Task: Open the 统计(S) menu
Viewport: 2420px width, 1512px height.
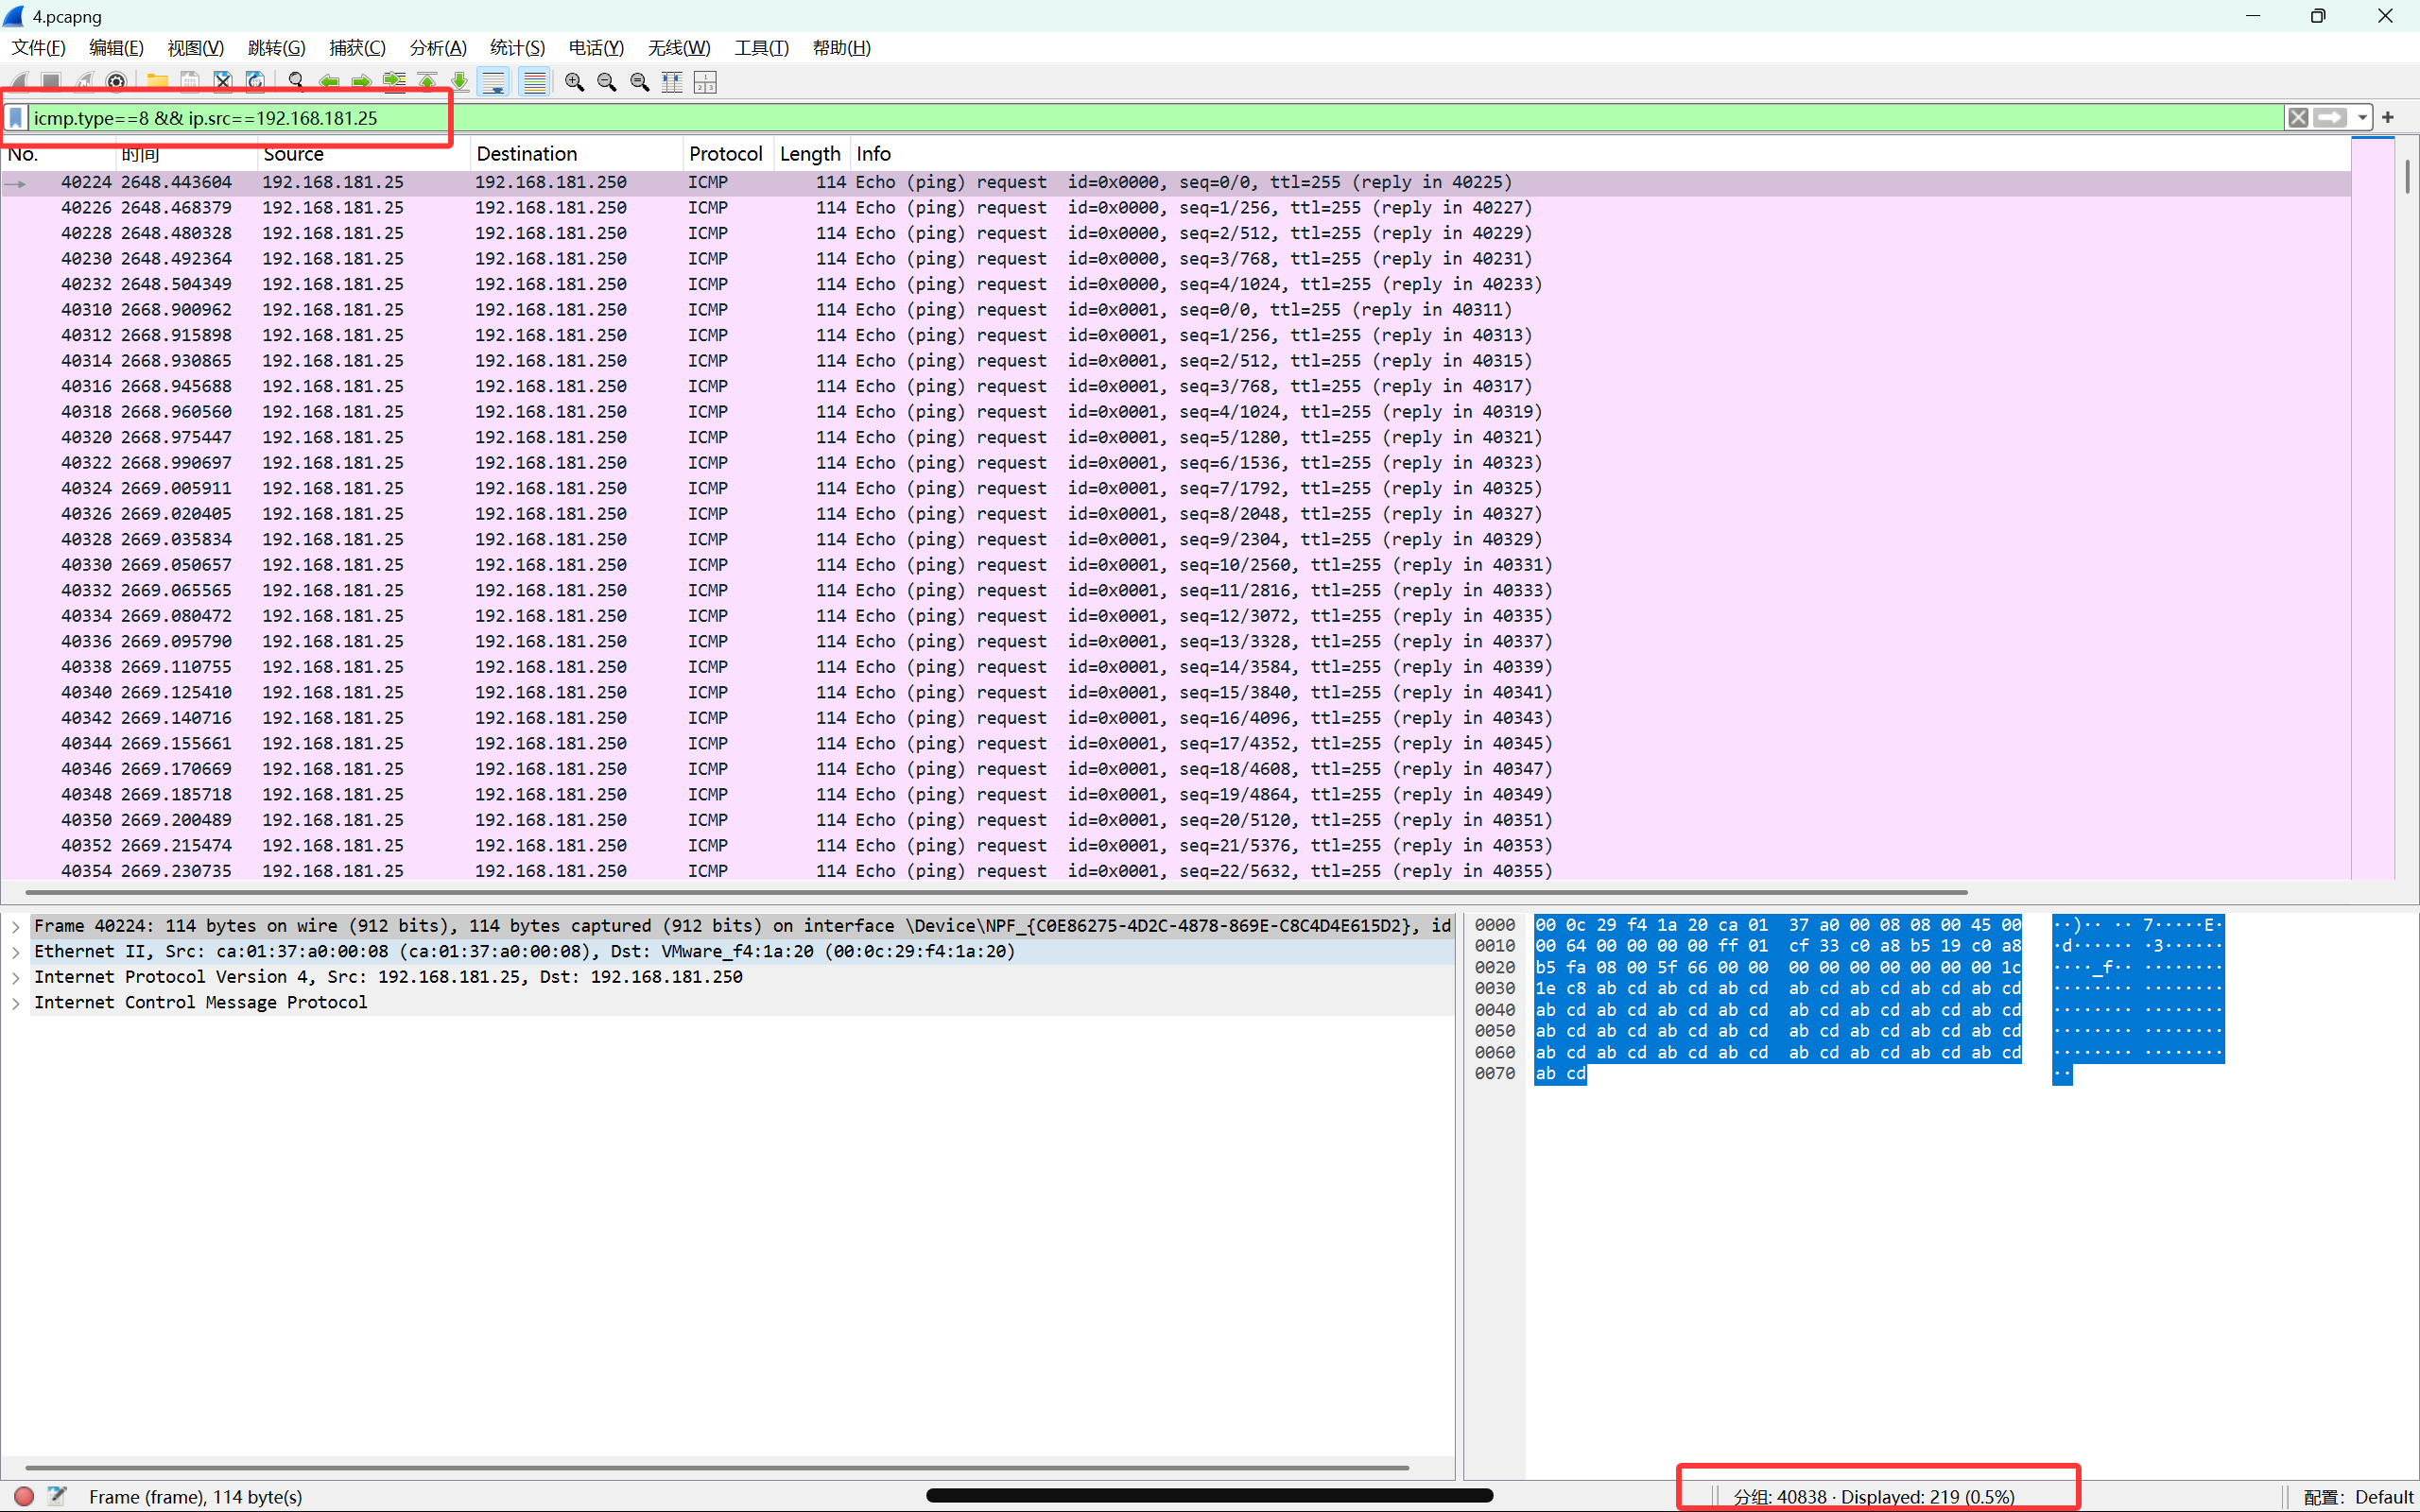Action: coord(517,48)
